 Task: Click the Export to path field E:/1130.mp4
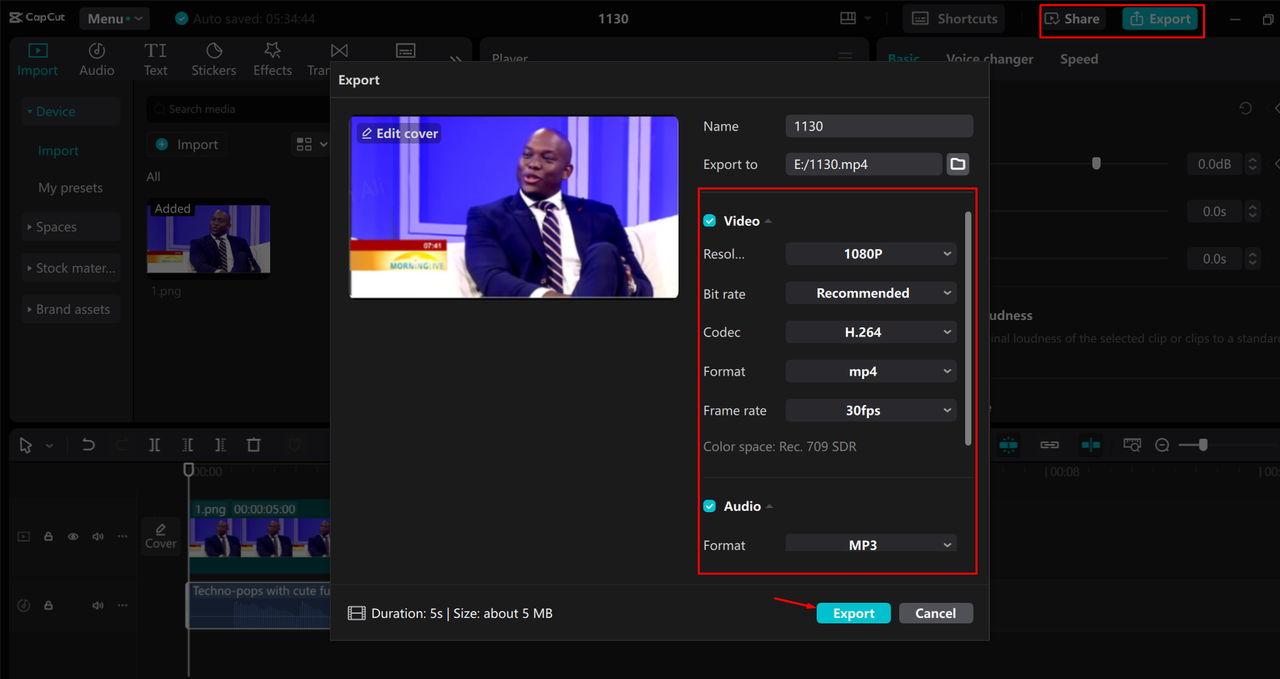click(863, 164)
